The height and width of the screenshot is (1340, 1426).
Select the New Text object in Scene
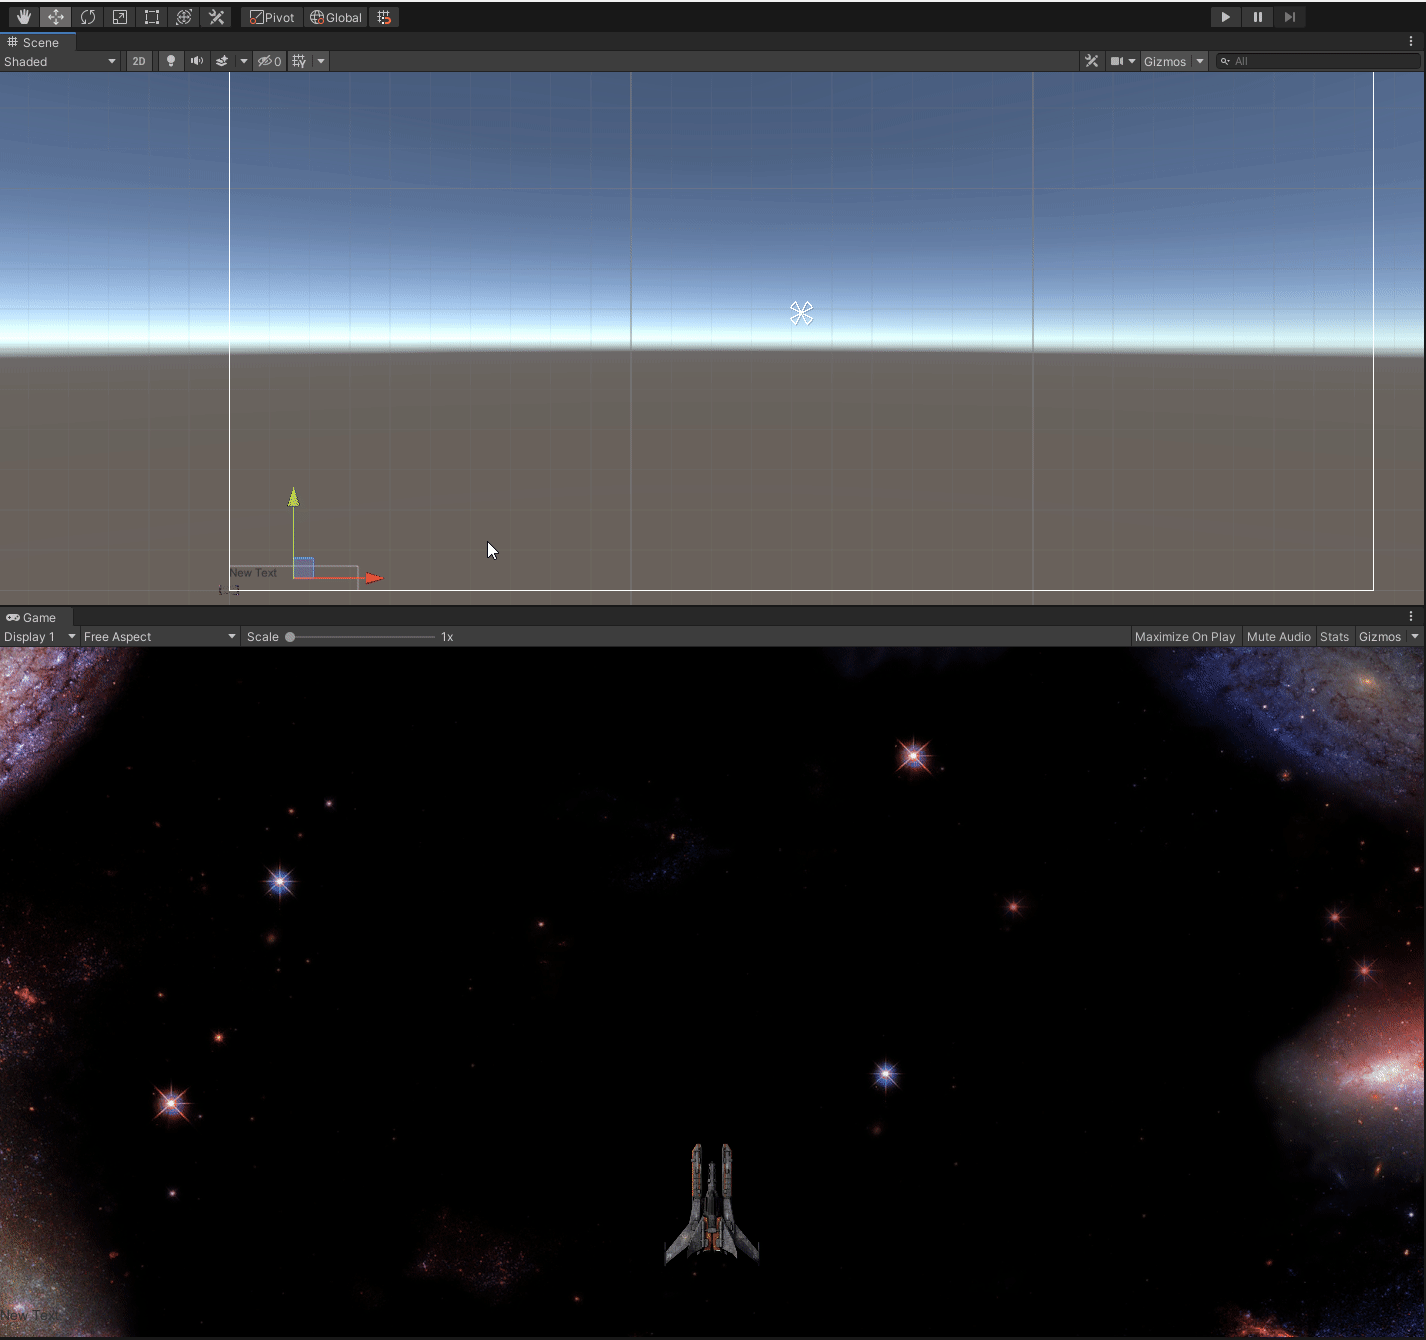[x=253, y=573]
